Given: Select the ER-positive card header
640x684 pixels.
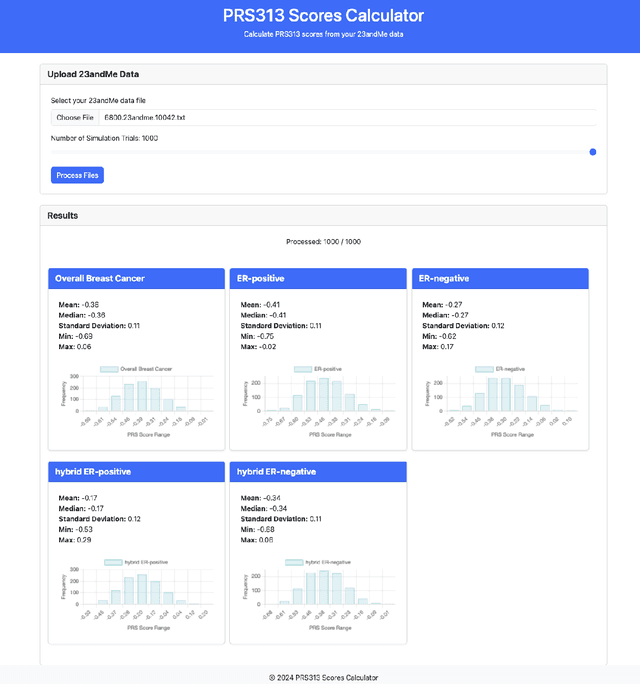Looking at the screenshot, I should click(318, 279).
